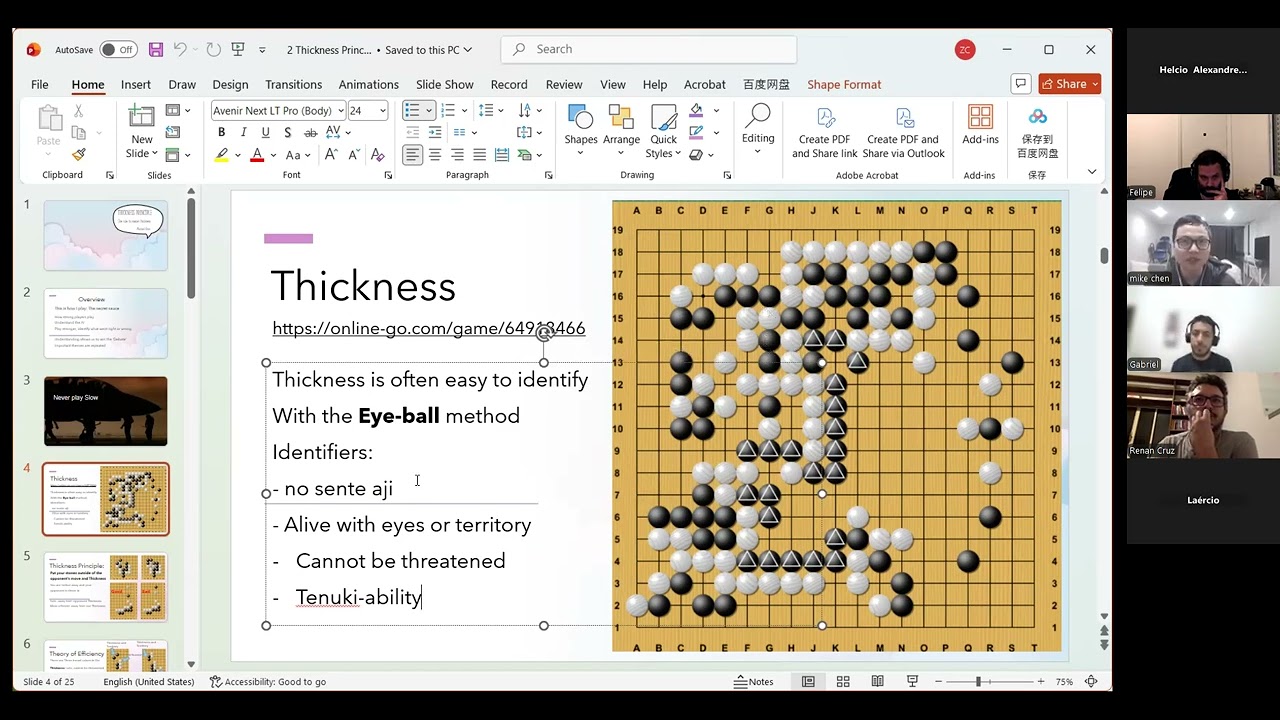
Task: Click Create PDF and Share link
Action: tap(825, 132)
